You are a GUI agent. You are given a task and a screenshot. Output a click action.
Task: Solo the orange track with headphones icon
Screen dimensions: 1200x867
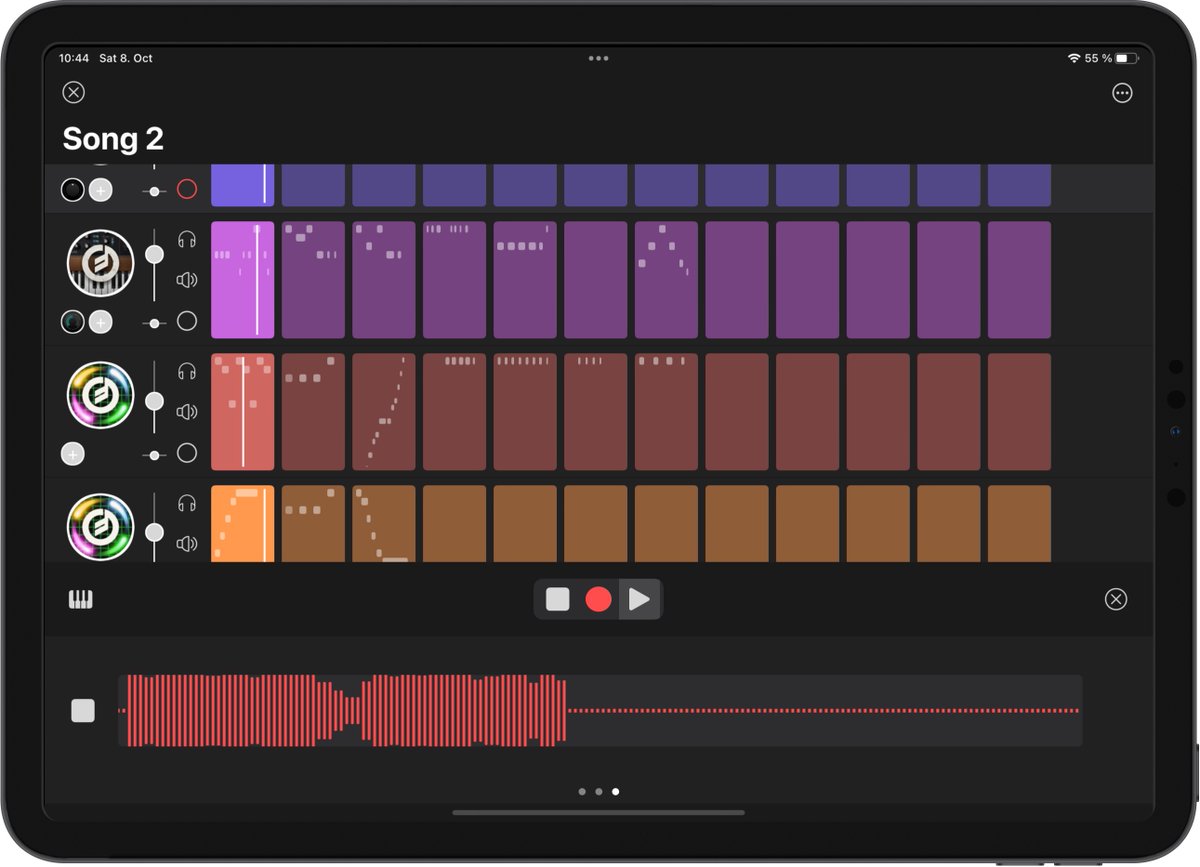(x=187, y=503)
